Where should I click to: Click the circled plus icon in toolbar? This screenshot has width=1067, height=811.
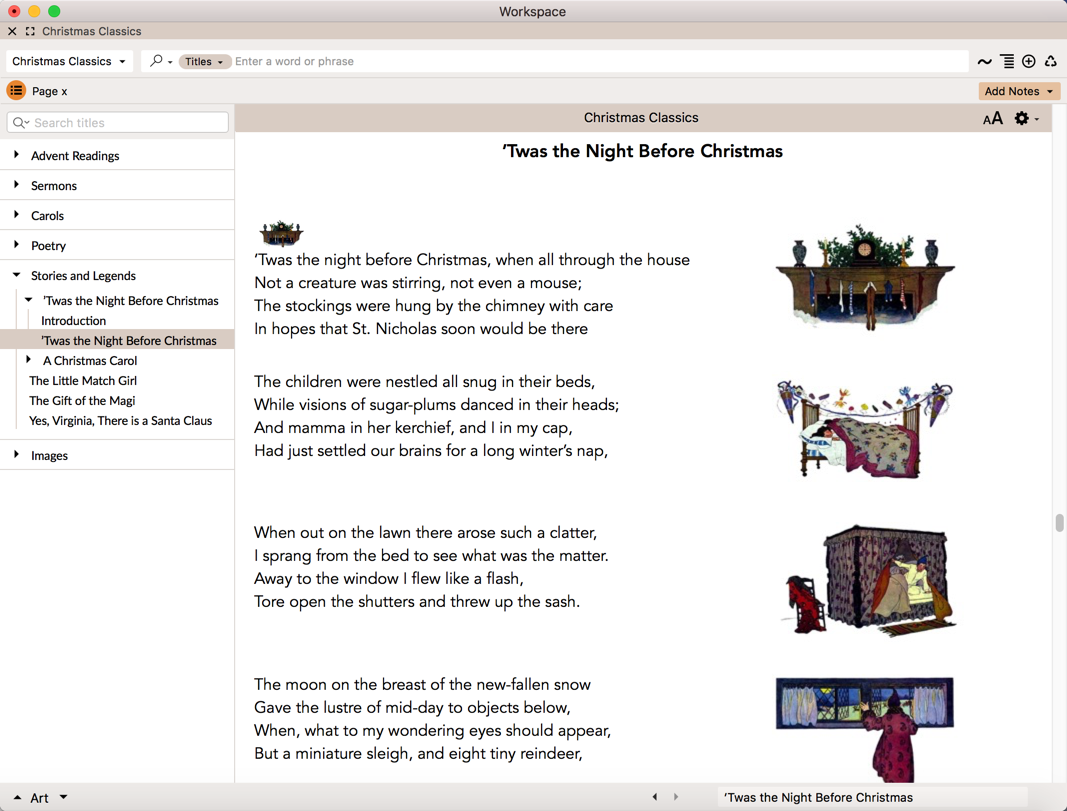(x=1029, y=61)
